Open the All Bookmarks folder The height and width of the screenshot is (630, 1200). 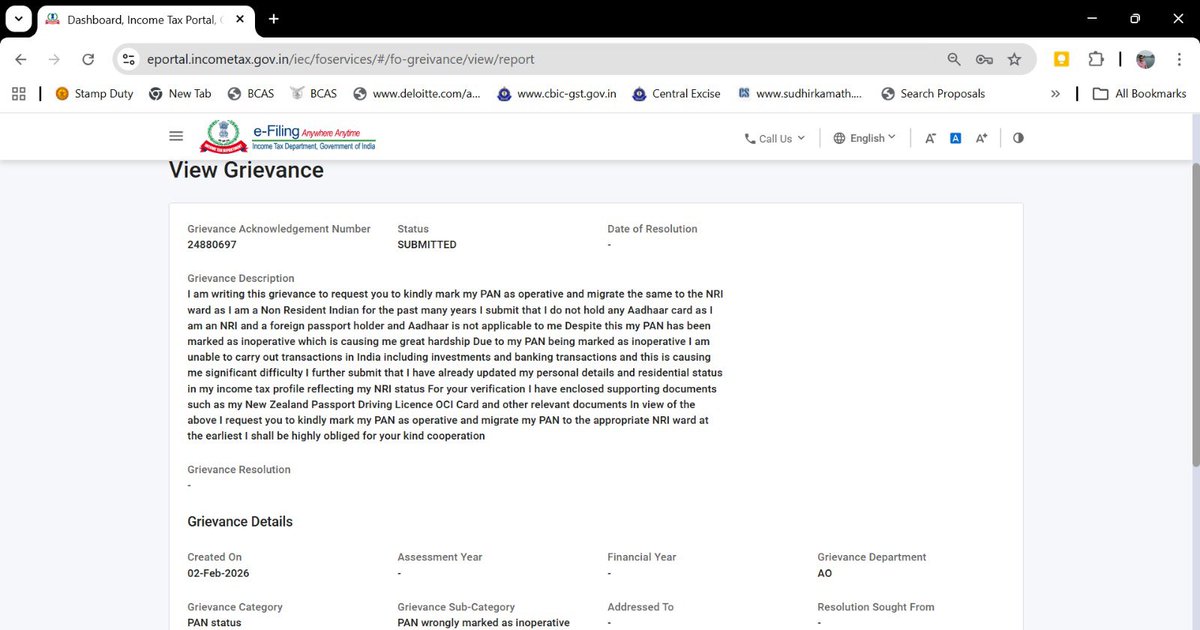pos(1139,93)
